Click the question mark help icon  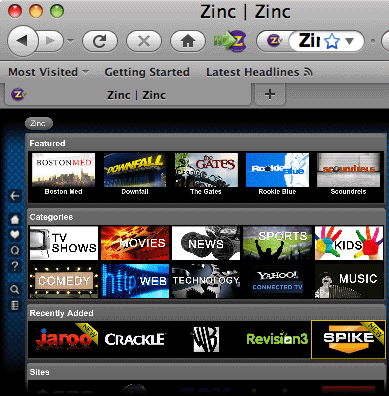click(x=14, y=266)
